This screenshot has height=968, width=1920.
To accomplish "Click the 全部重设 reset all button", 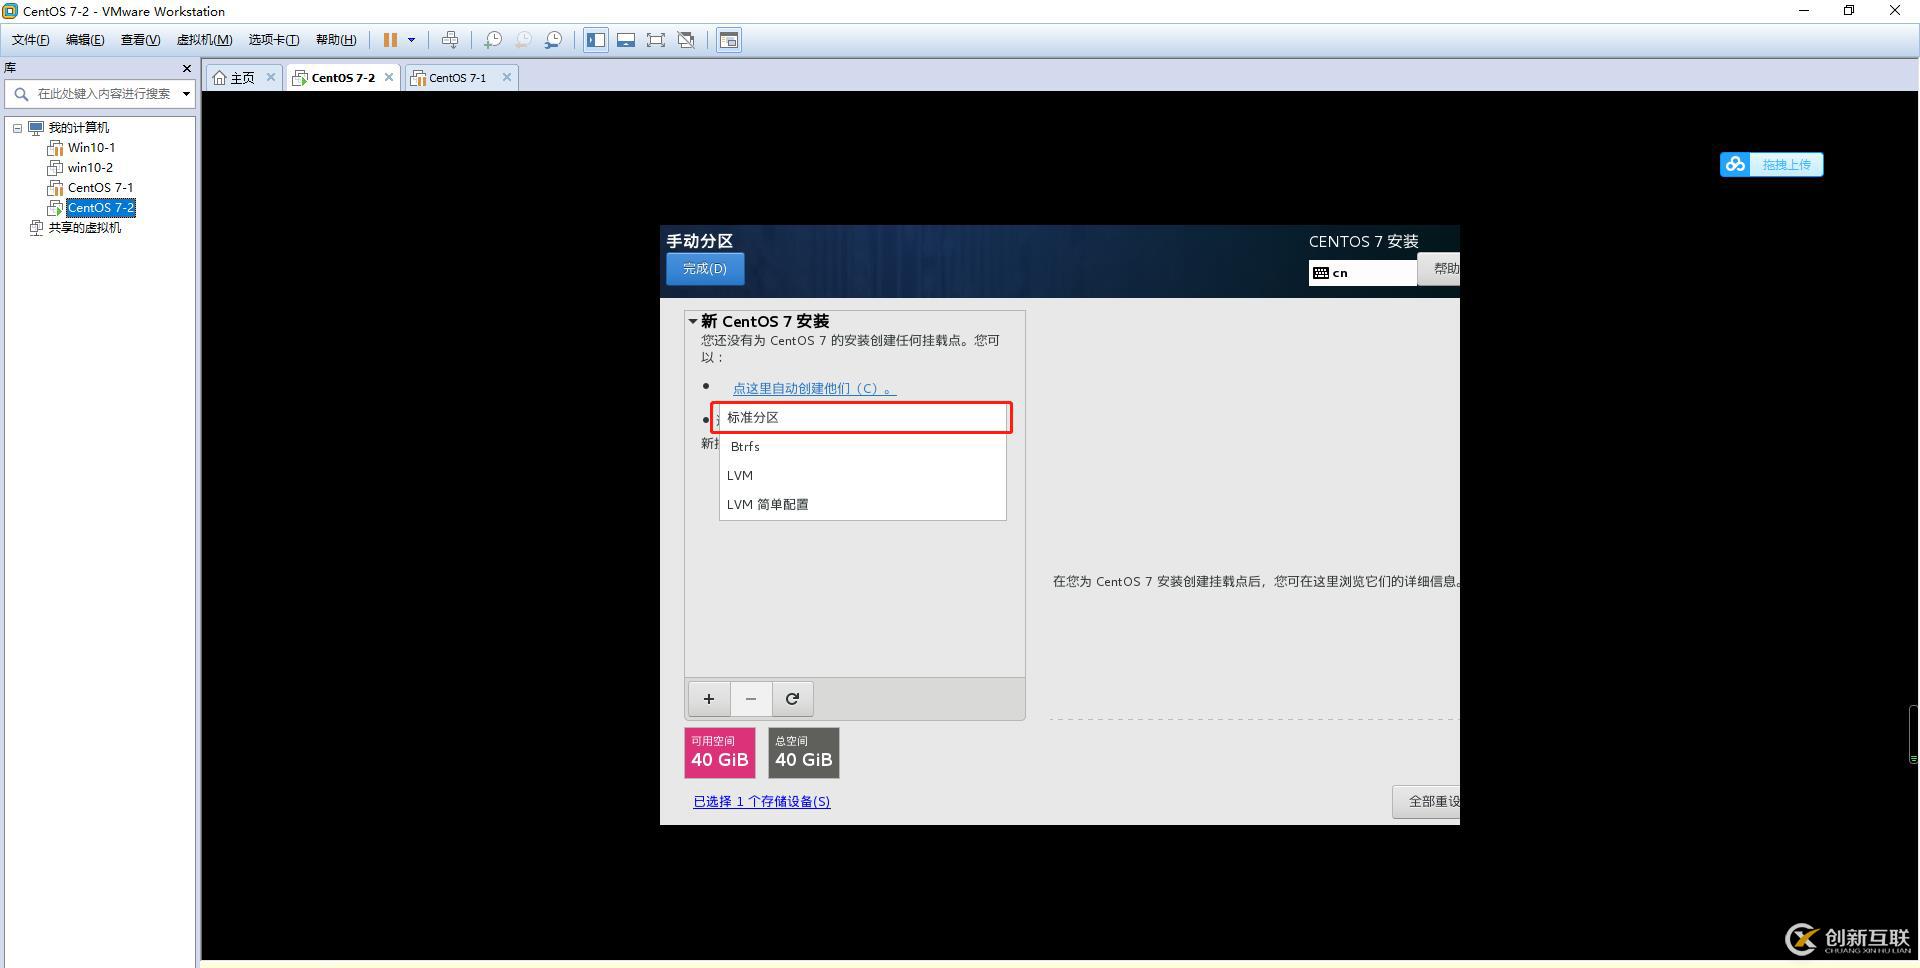I will click(1427, 802).
